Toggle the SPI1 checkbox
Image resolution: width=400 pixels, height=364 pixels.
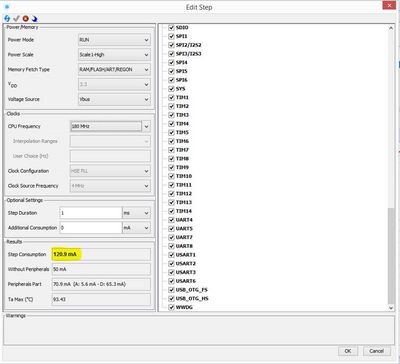(x=171, y=36)
